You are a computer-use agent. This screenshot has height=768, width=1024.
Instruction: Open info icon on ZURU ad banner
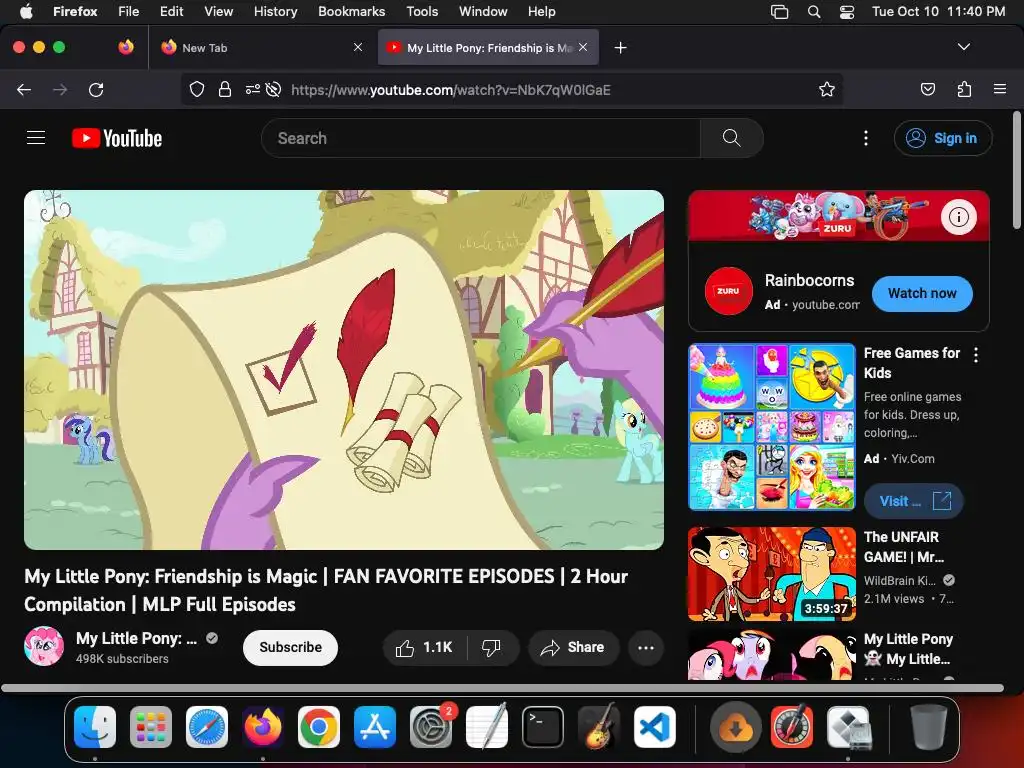pyautogui.click(x=959, y=217)
